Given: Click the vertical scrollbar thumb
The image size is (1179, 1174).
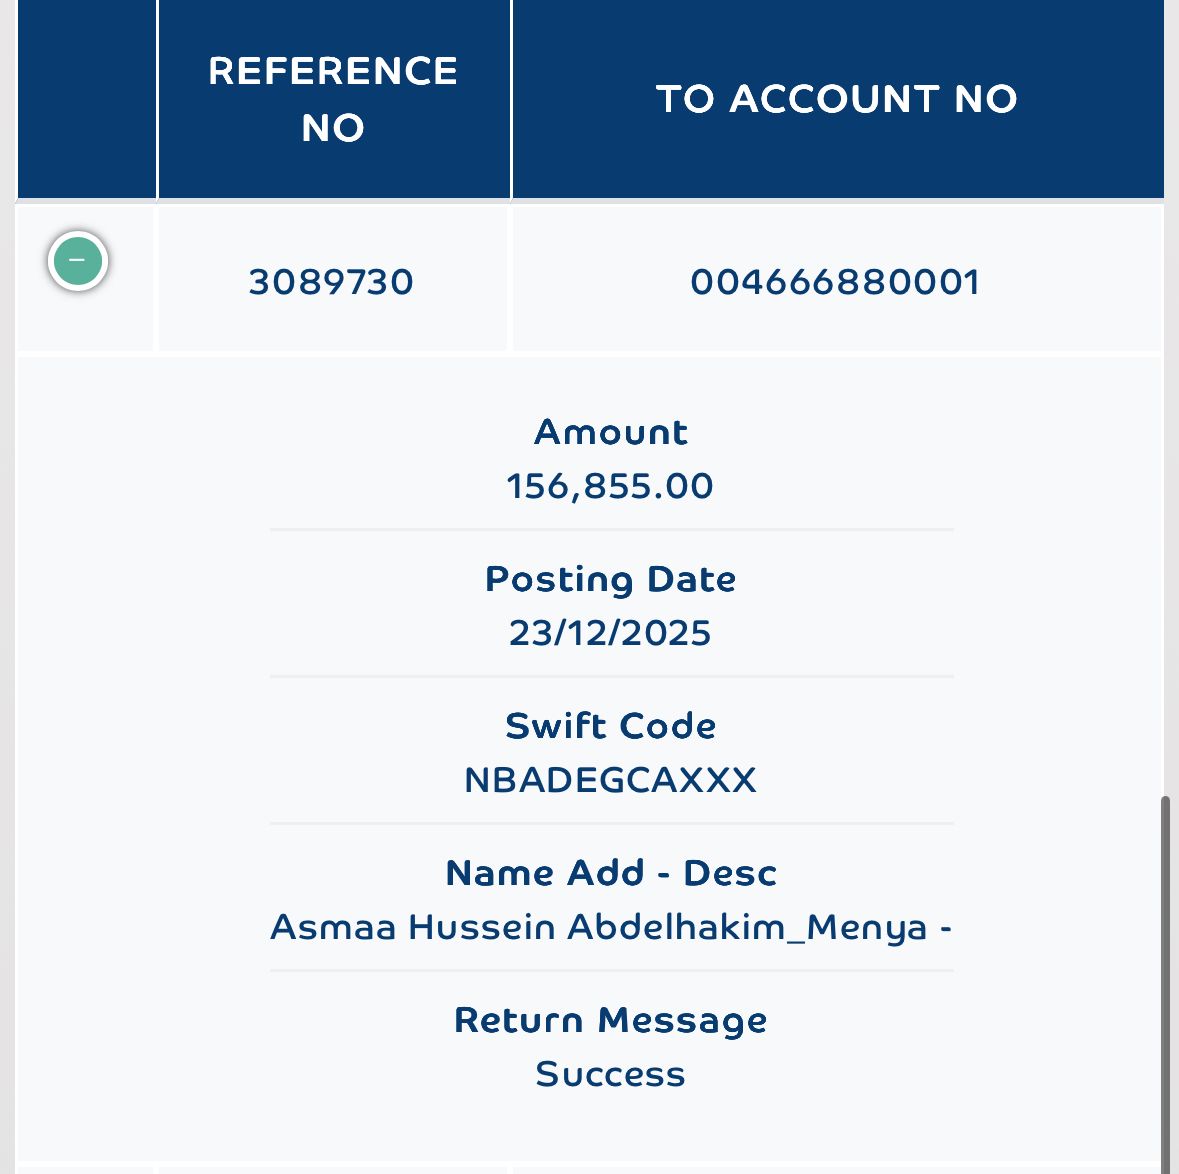Looking at the screenshot, I should pyautogui.click(x=1165, y=984).
